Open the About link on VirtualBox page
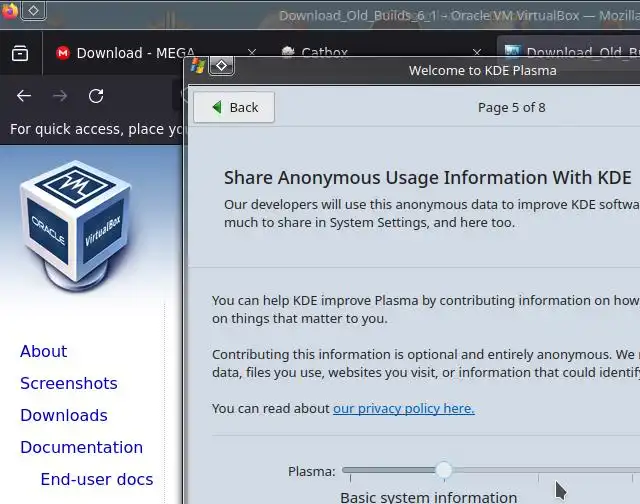This screenshot has height=504, width=640. tap(44, 351)
